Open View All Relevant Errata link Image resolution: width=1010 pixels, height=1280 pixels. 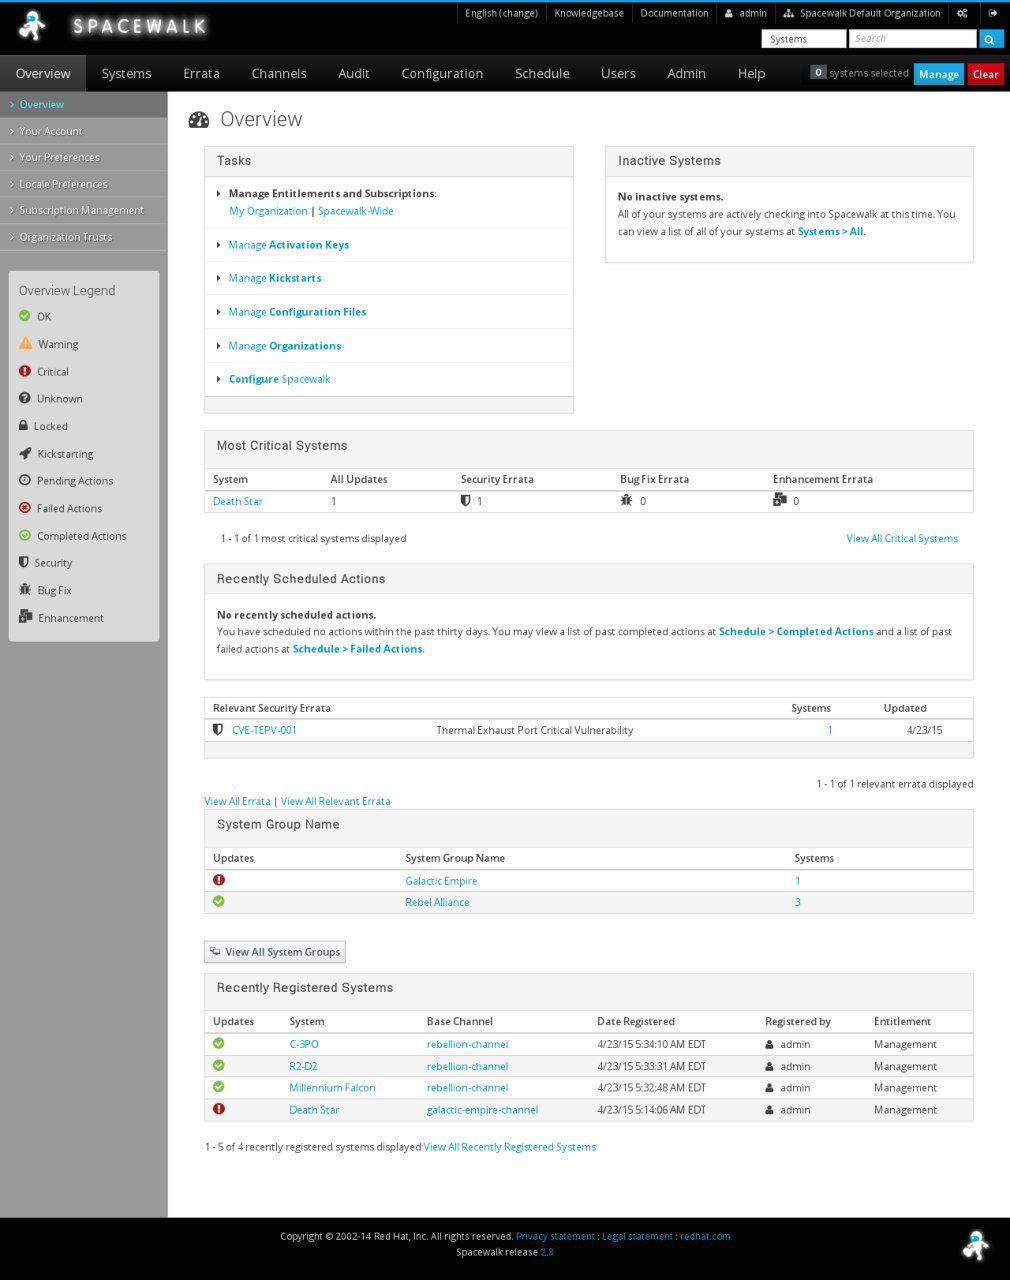pyautogui.click(x=335, y=801)
